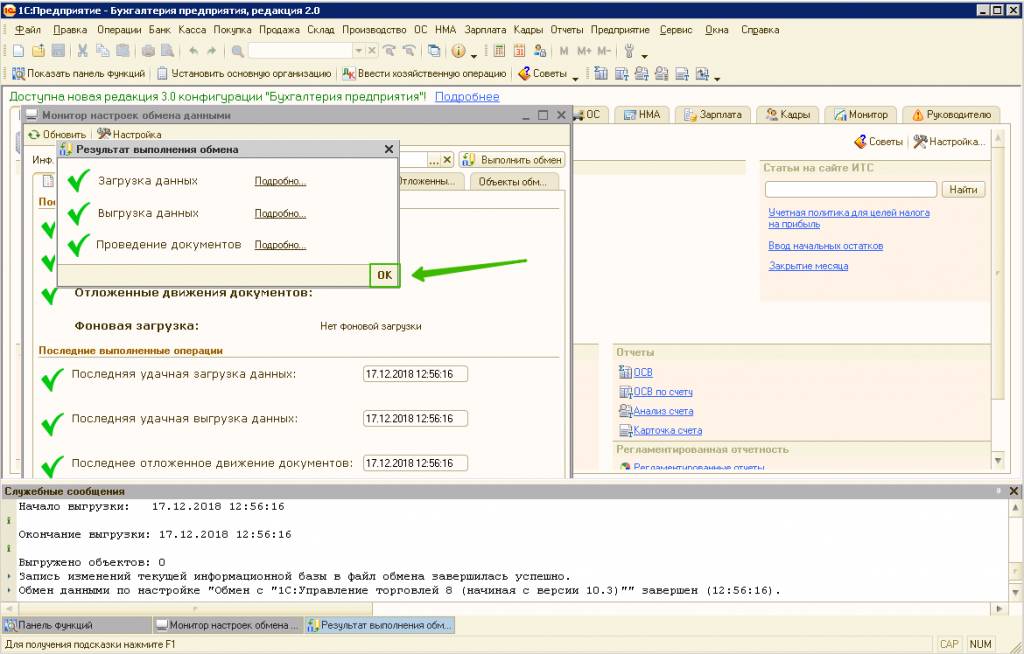Click Выполнить обмен button

coord(512,159)
